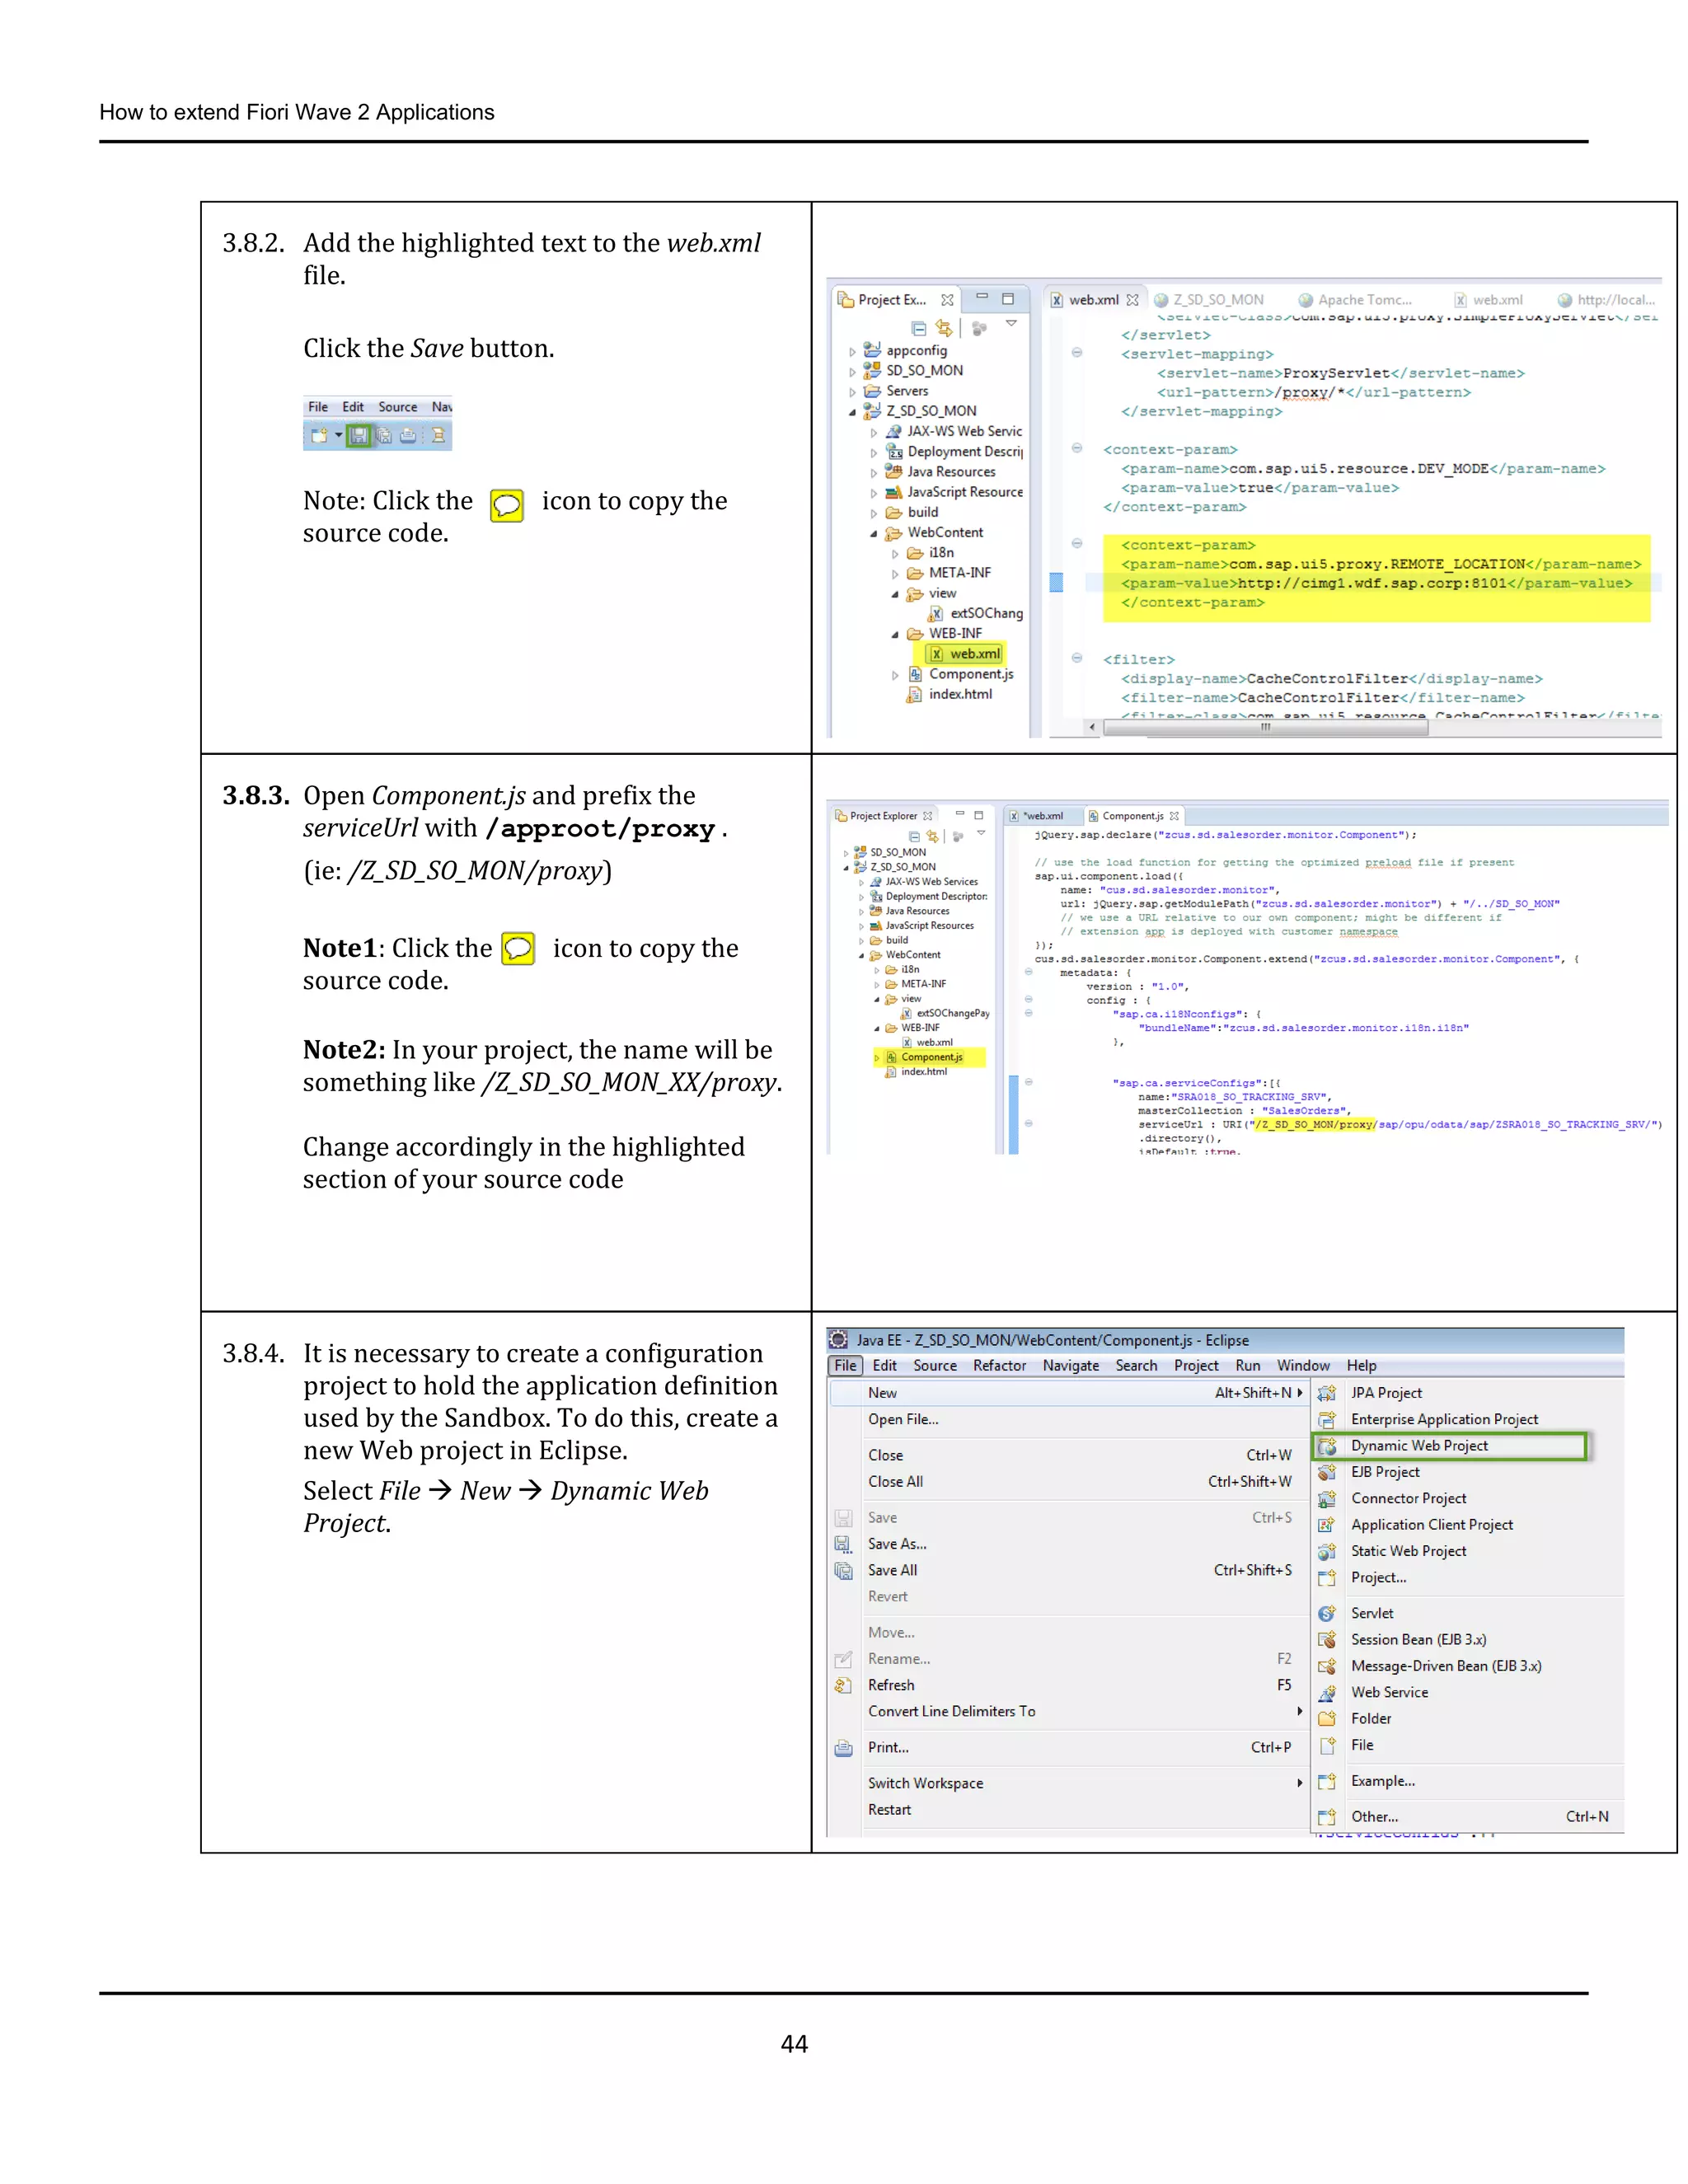The image size is (1688, 2184).
Task: Collapse WEB-INF folder in step 3.8.3 explorer
Action: (x=877, y=1028)
